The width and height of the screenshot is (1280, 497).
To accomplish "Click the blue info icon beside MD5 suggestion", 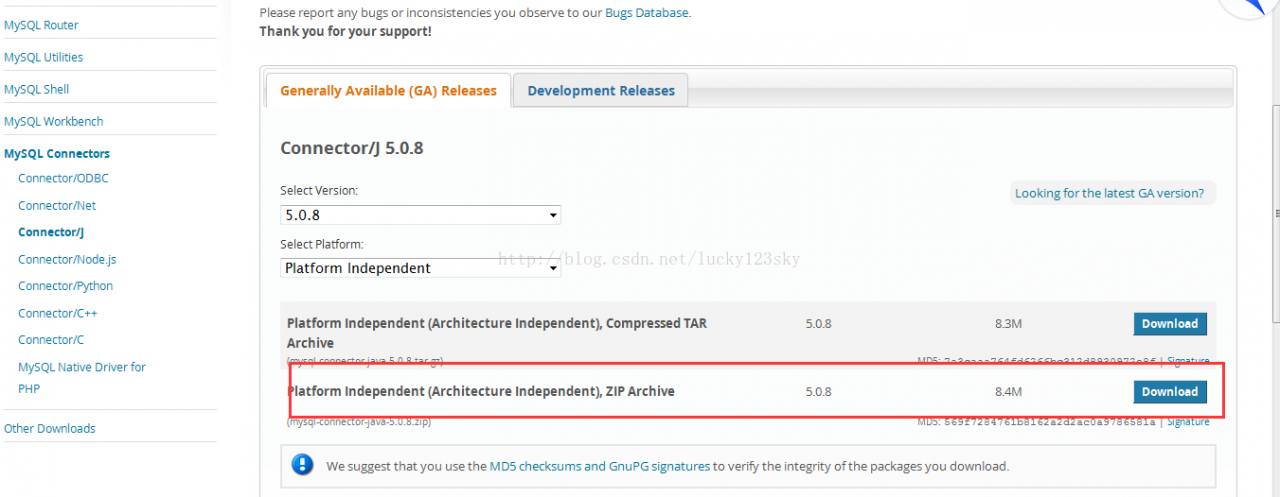I will tap(302, 465).
